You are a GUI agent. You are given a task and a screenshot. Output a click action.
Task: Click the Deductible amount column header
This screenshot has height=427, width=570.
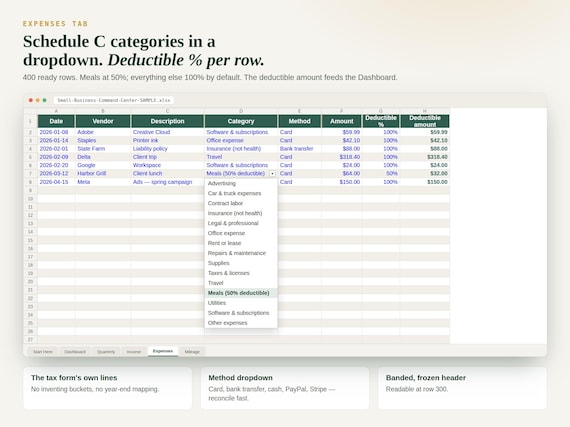tap(425, 121)
